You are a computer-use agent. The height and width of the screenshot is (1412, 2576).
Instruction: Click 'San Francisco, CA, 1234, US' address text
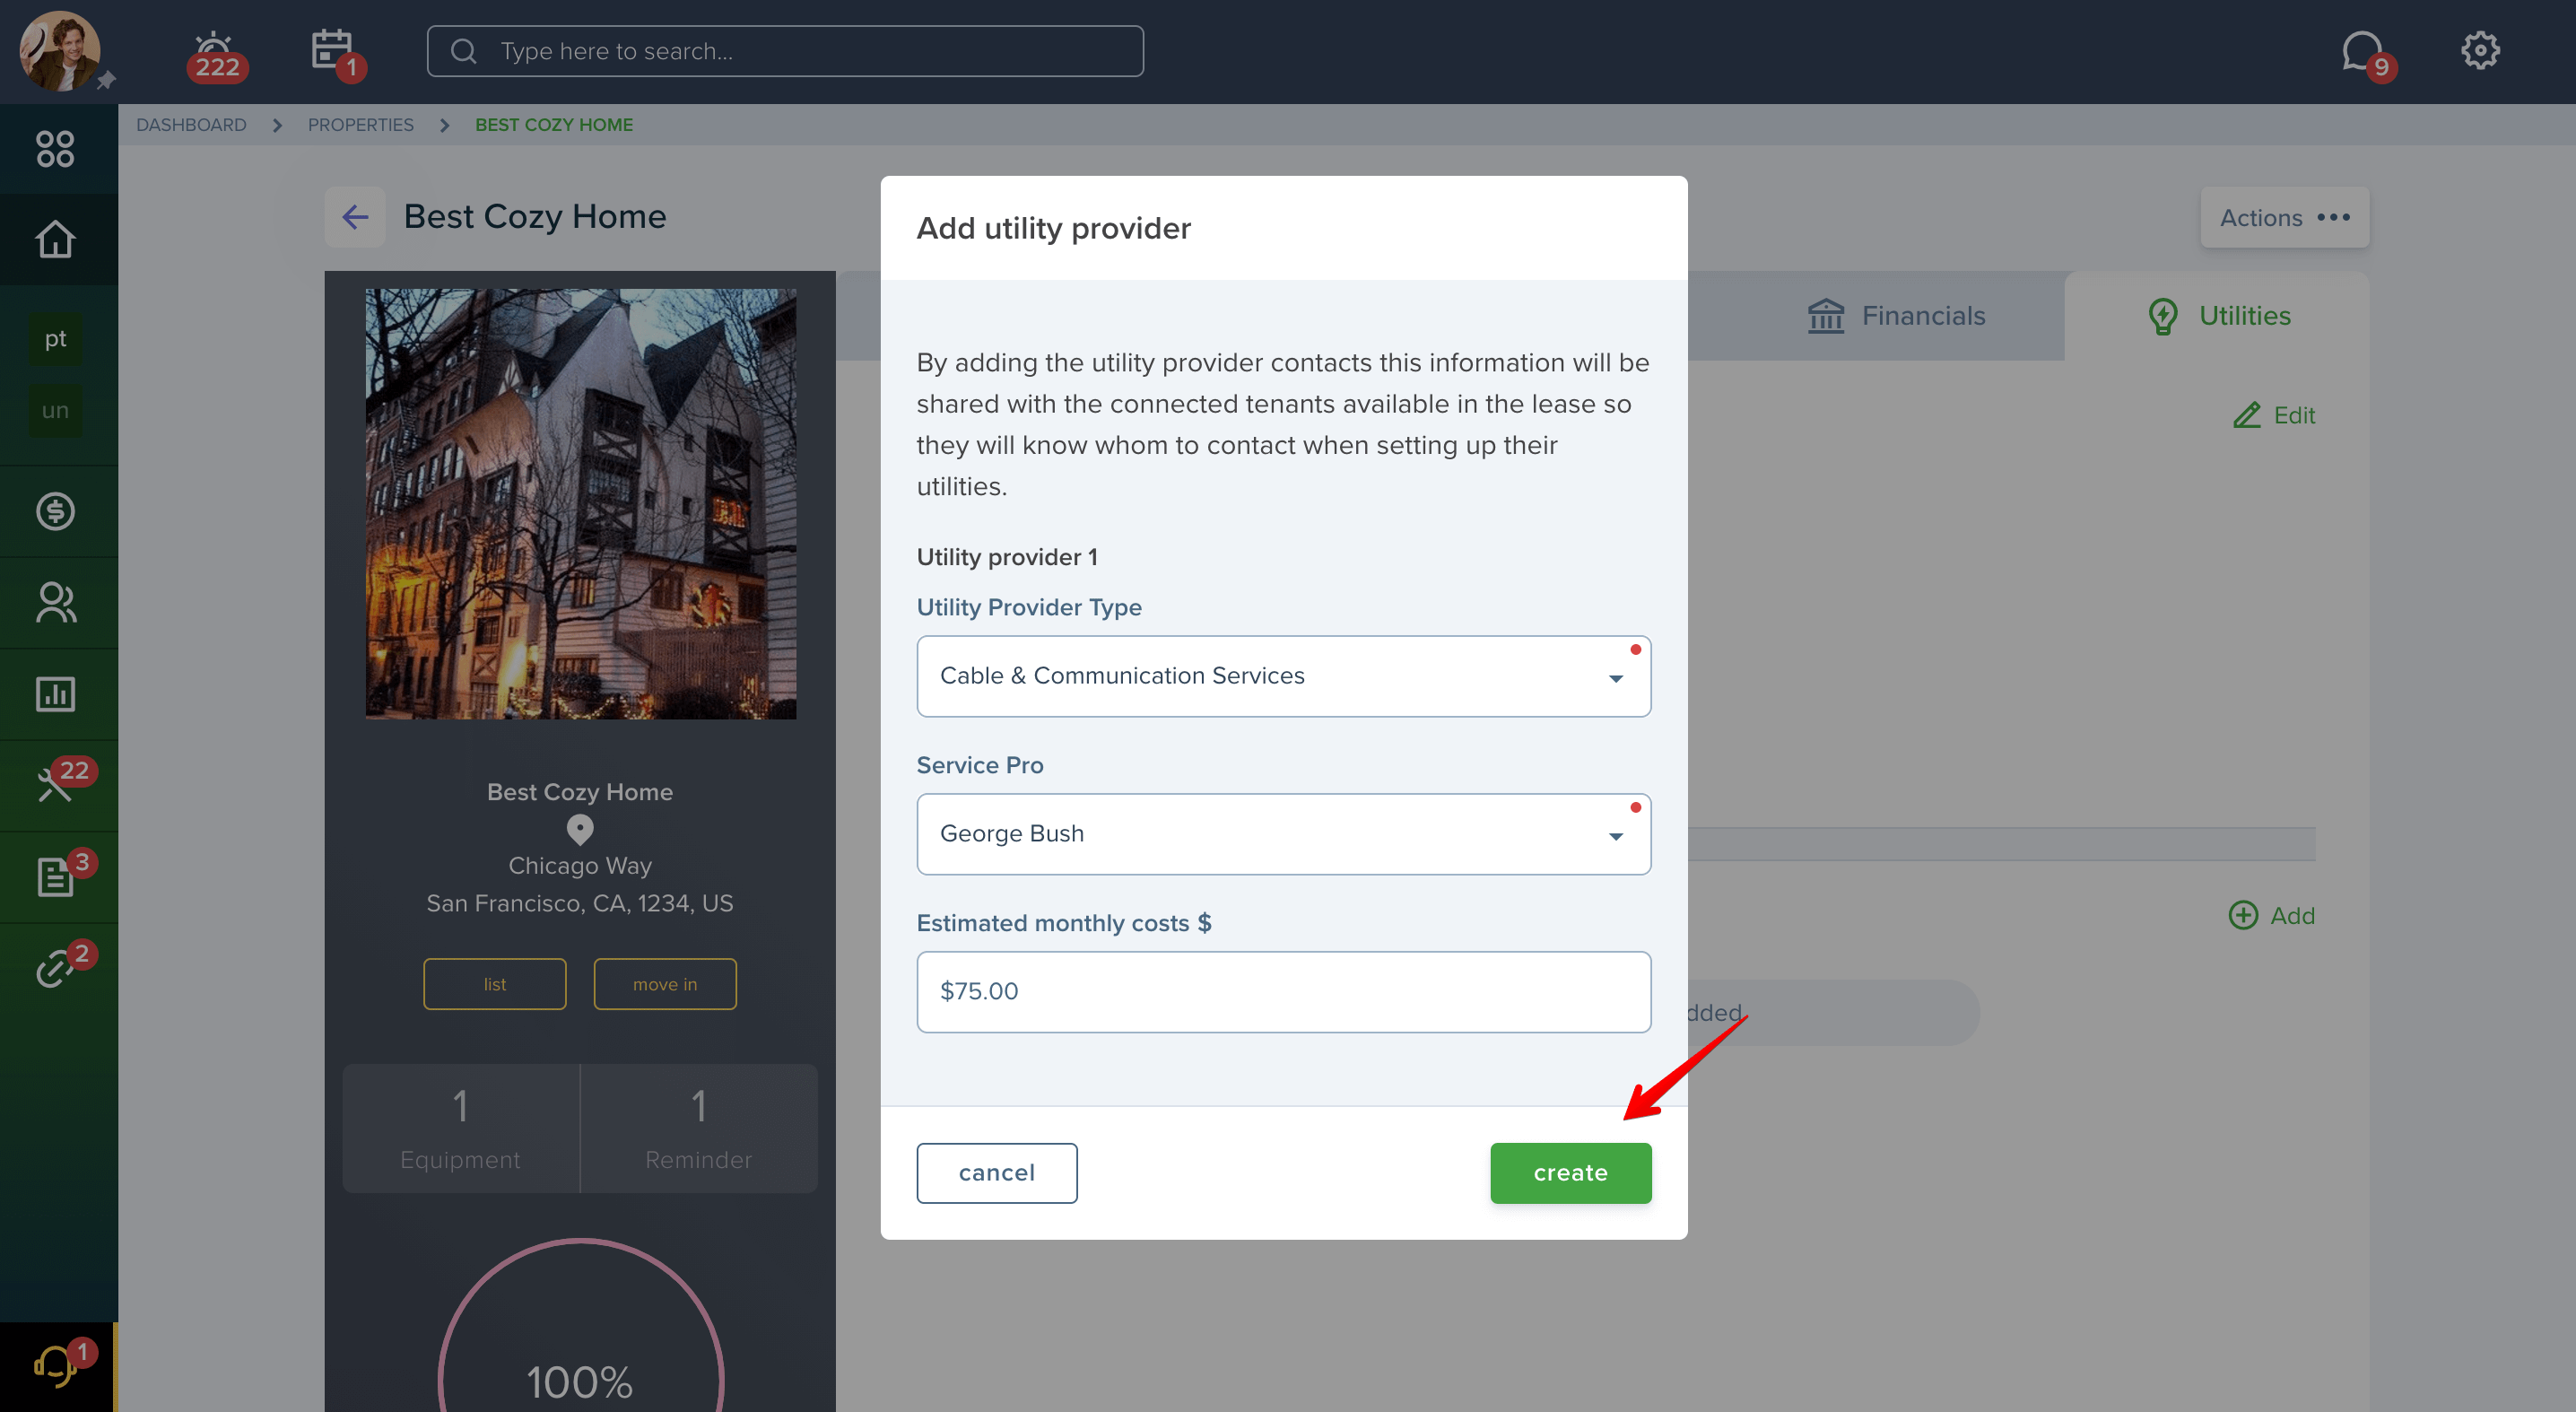point(580,903)
